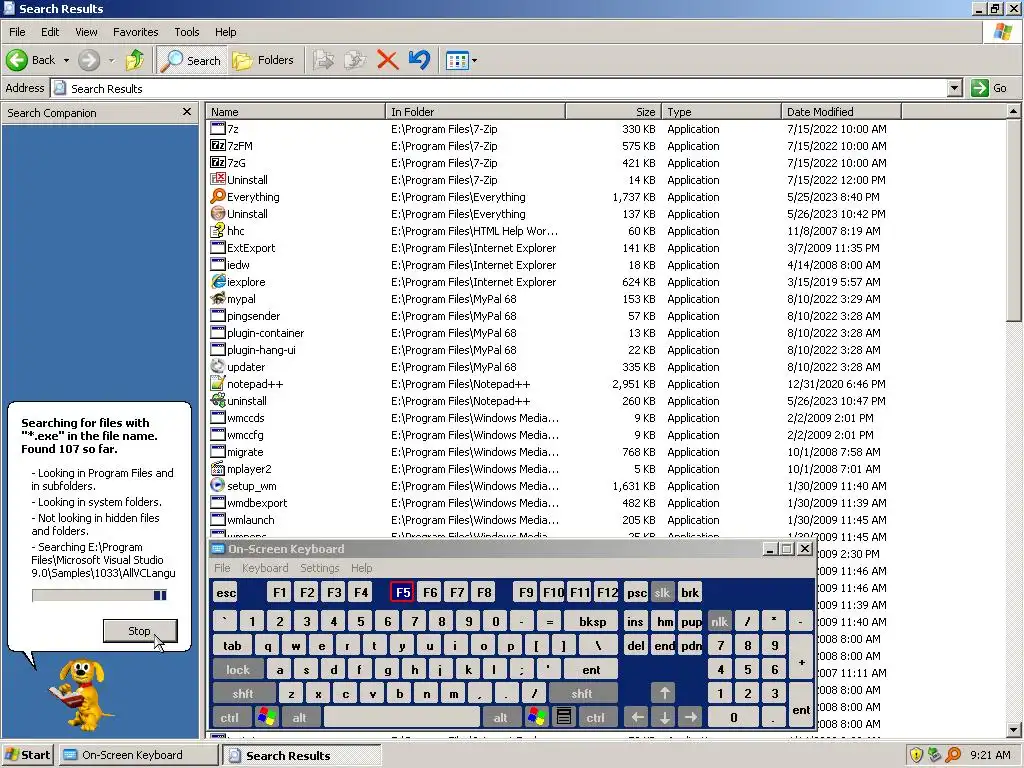Screen dimensions: 1024x768
Task: Sort results by Size column header
Action: [614, 112]
